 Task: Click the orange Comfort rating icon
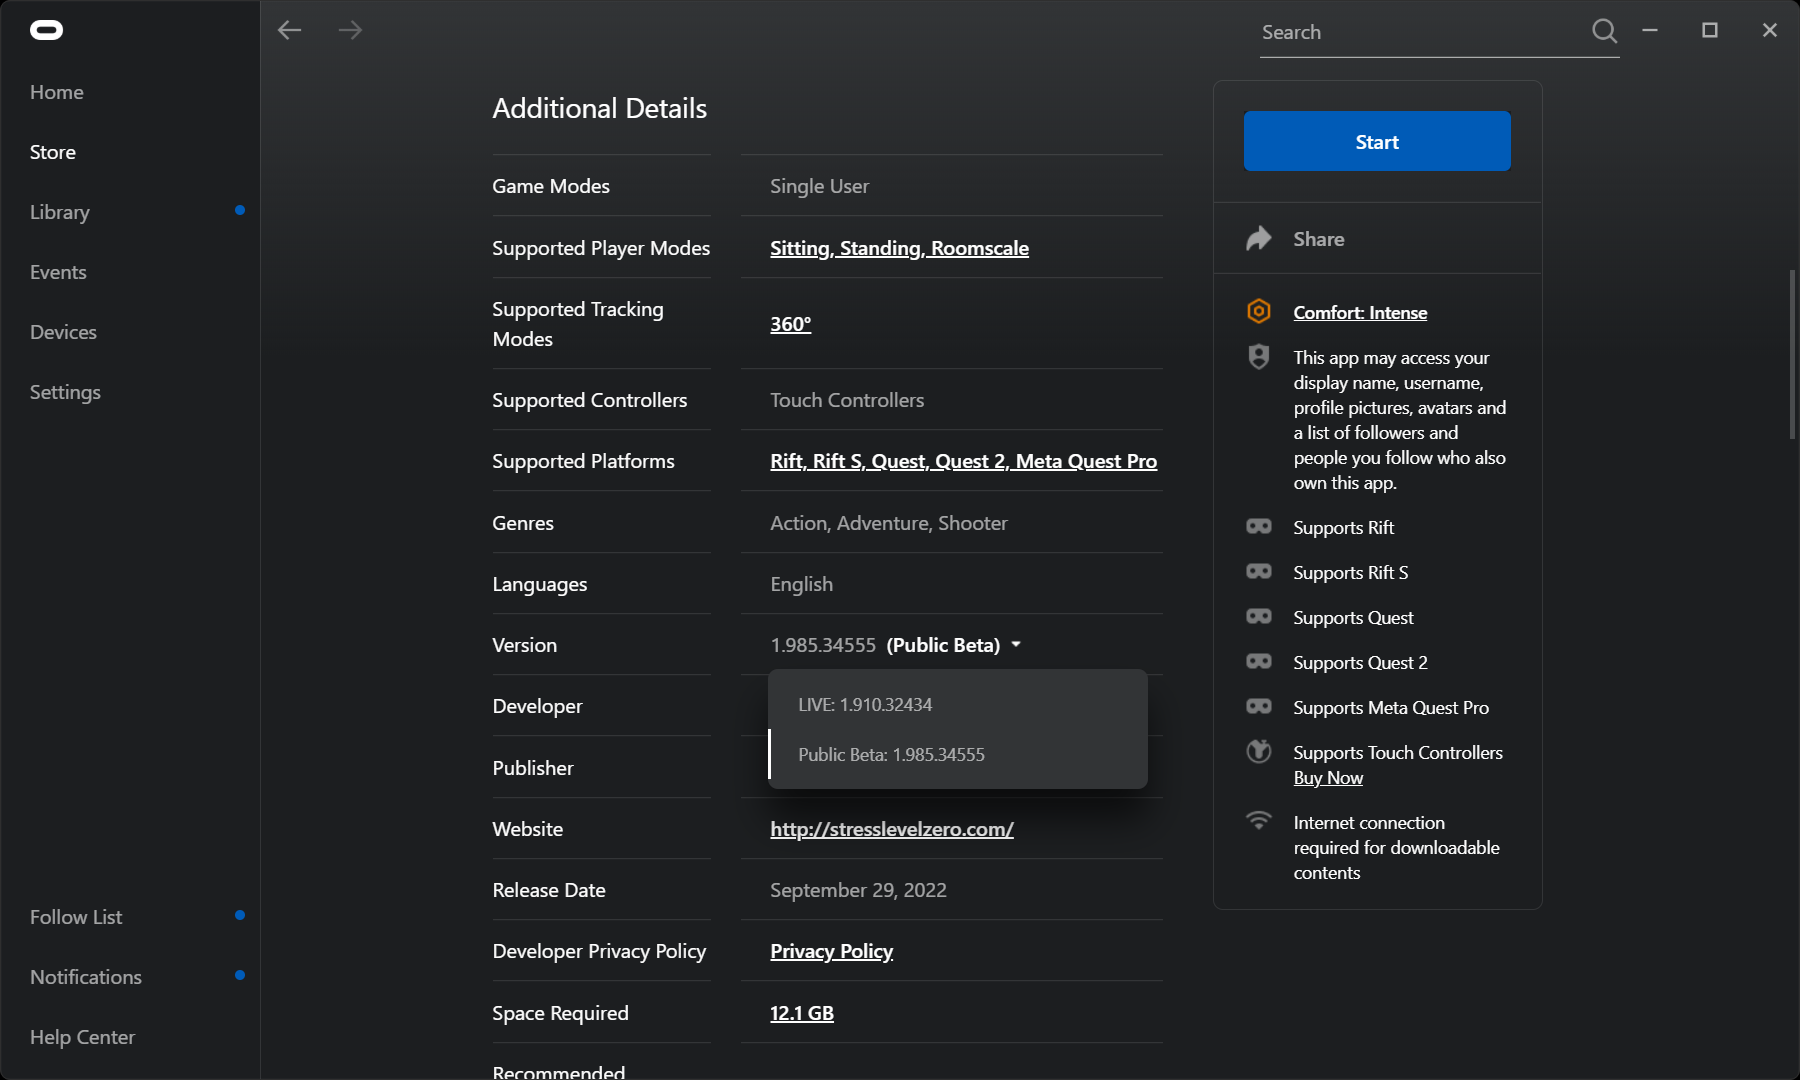click(x=1259, y=312)
